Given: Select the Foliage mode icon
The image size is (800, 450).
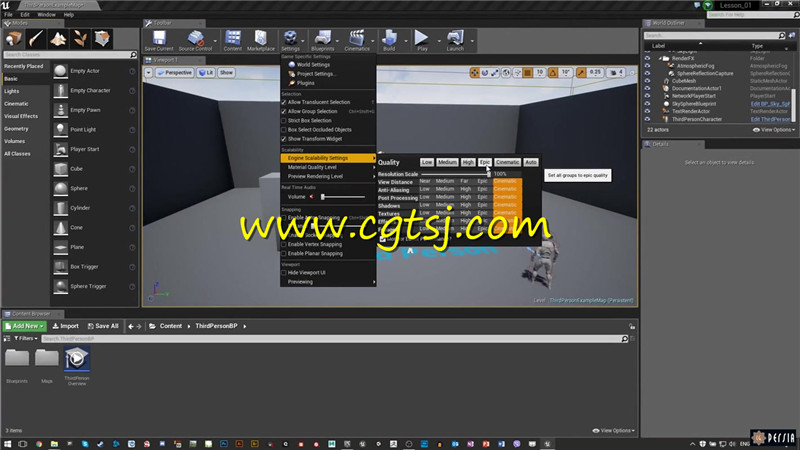Looking at the screenshot, I should (x=80, y=38).
